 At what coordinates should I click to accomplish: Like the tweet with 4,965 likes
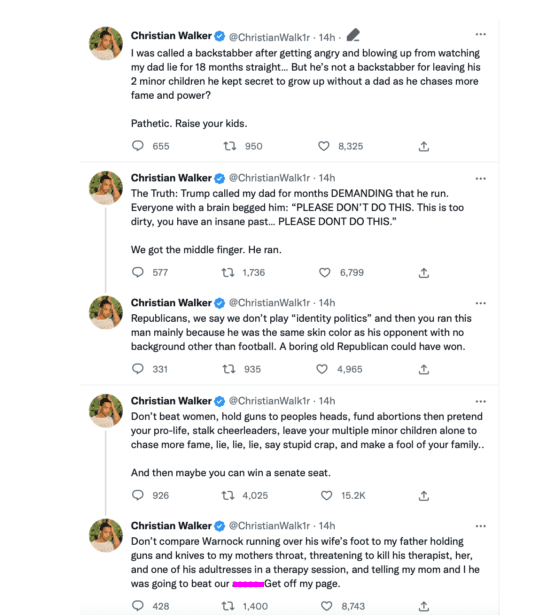(322, 369)
